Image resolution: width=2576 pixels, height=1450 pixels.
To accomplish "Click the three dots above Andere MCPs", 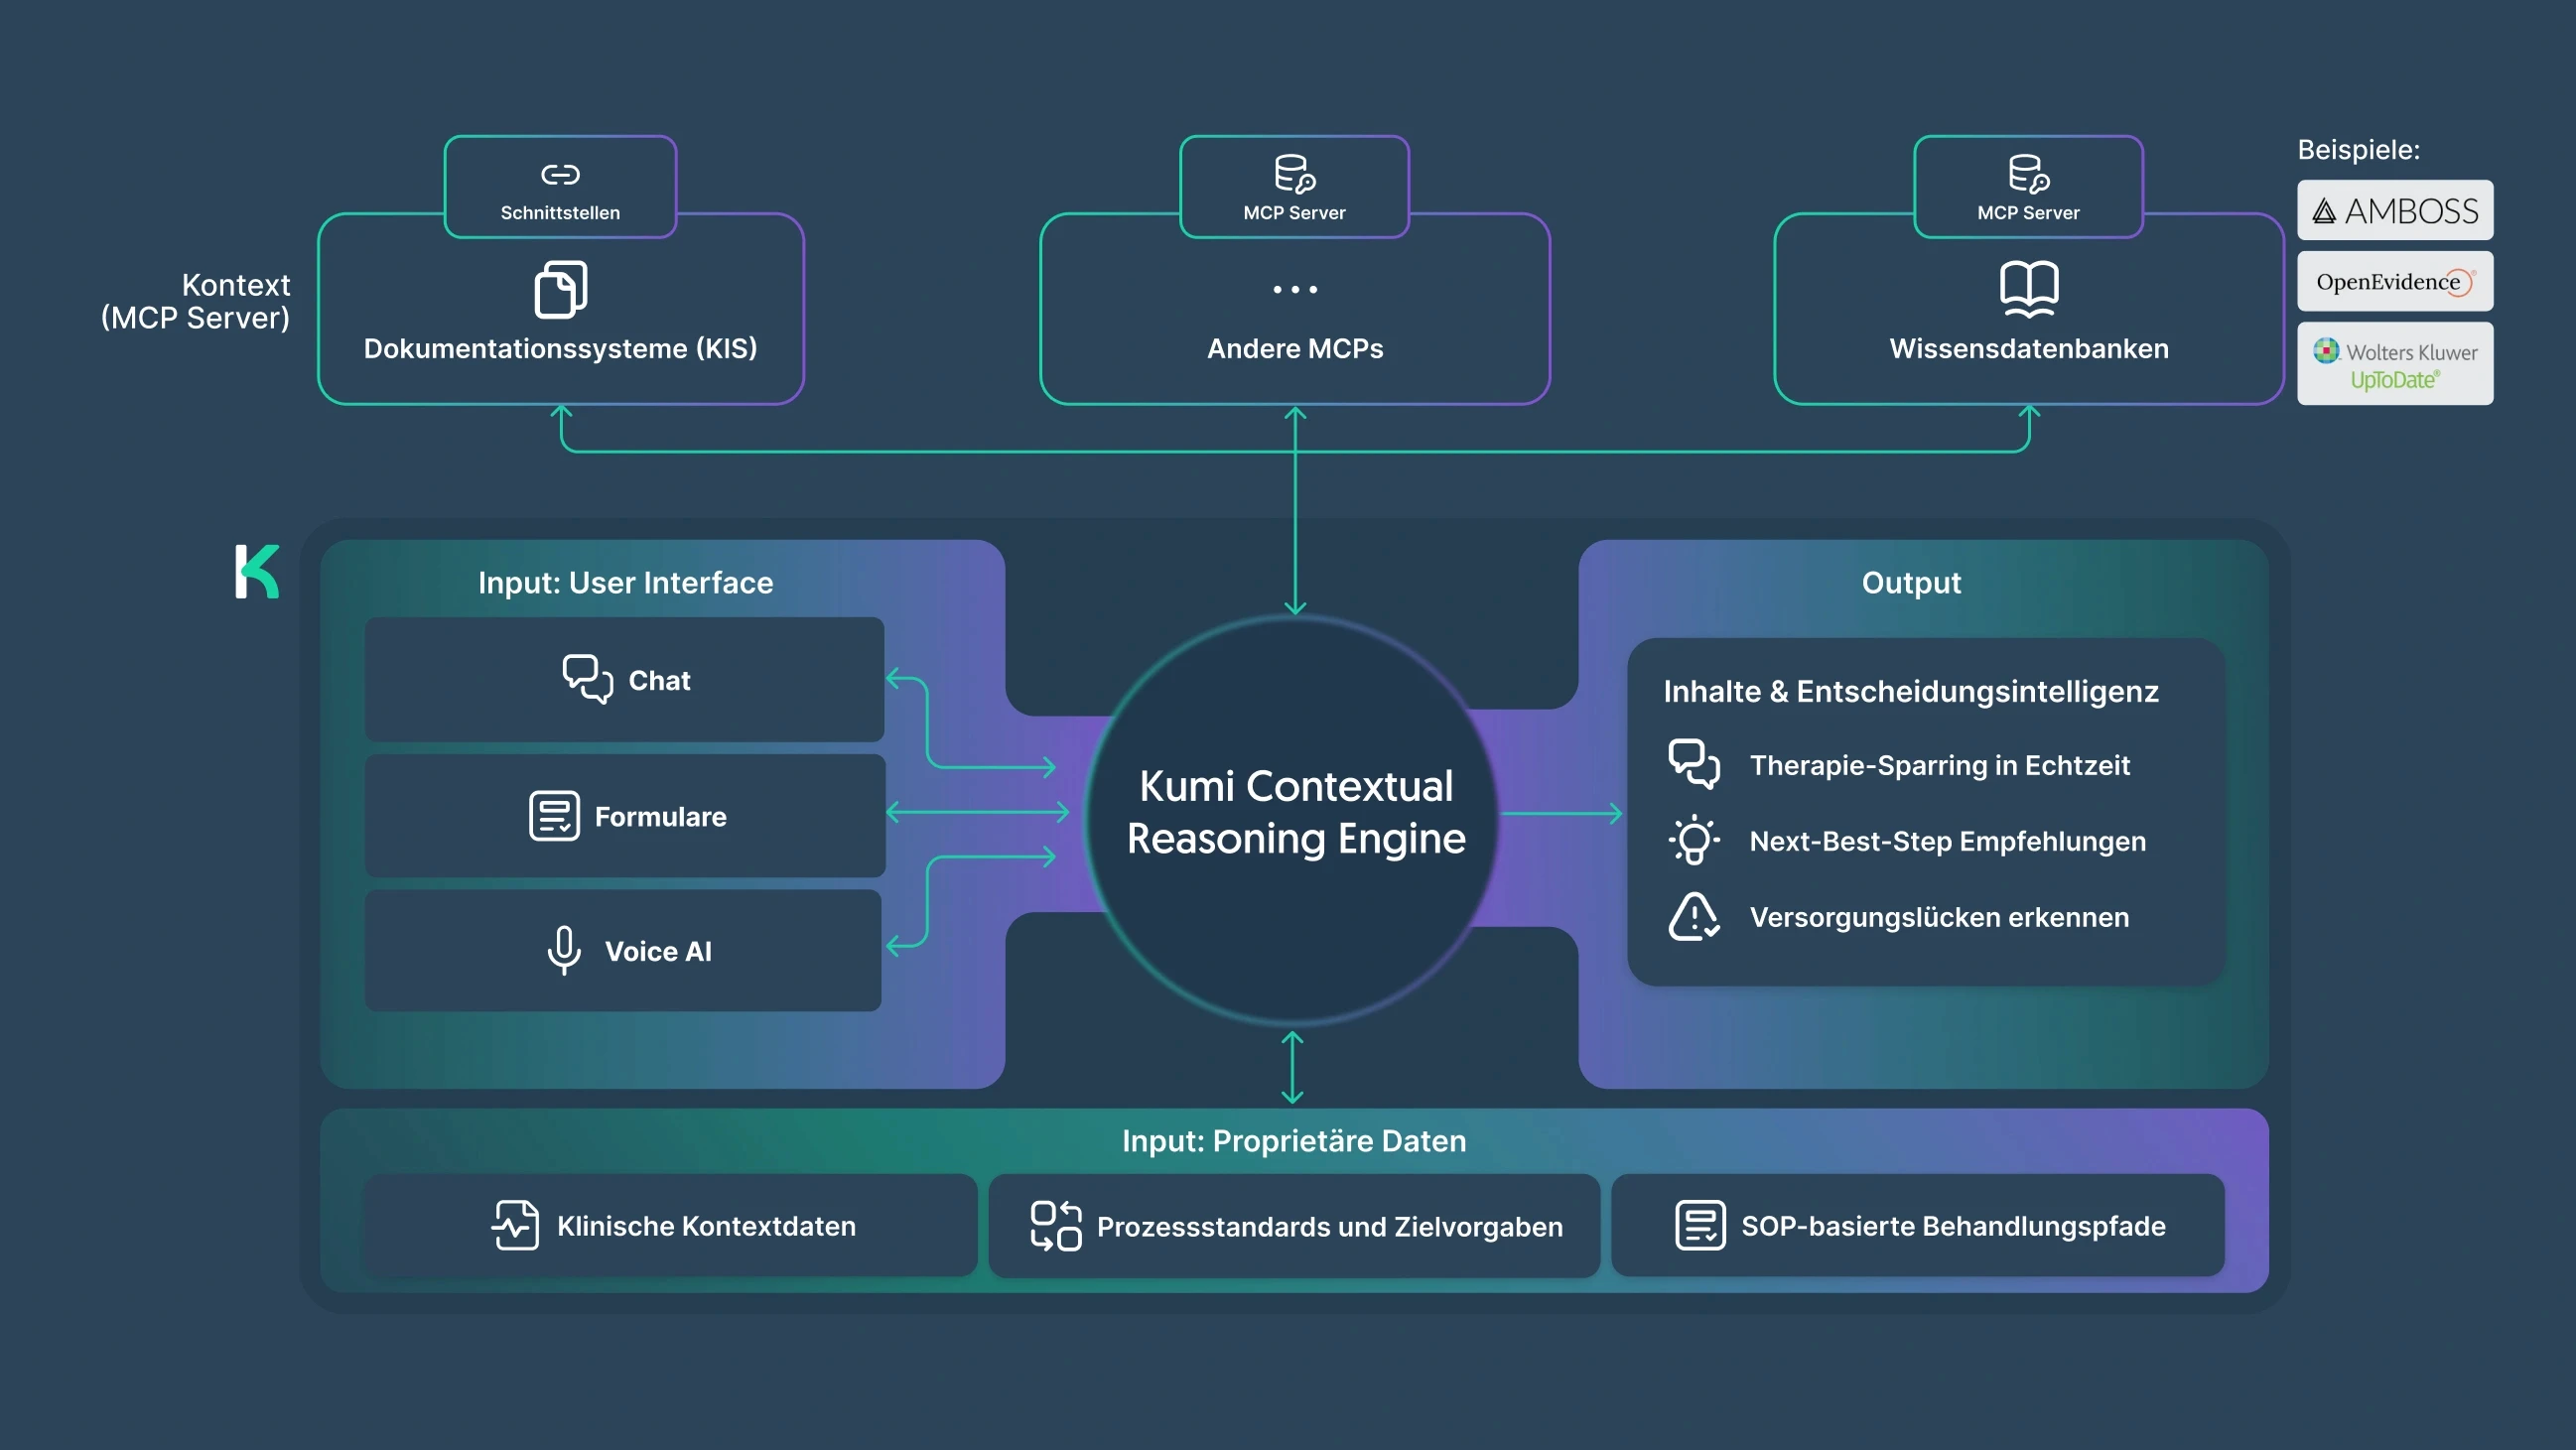I will pyautogui.click(x=1295, y=290).
